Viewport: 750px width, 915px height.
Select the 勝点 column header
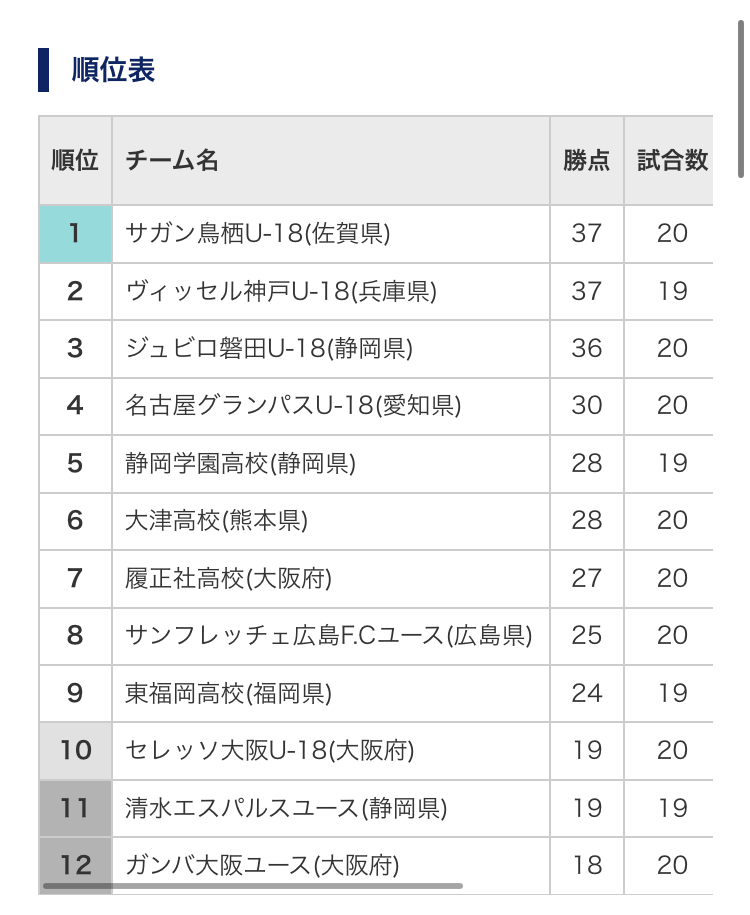point(587,160)
